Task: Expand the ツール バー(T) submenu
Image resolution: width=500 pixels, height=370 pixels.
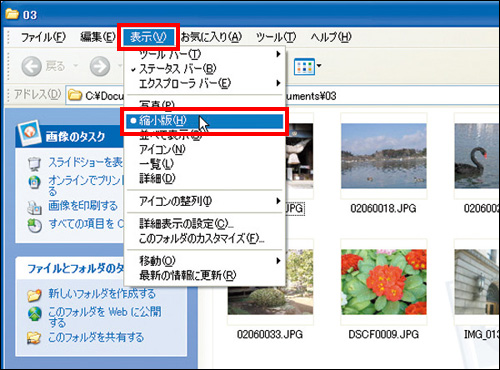Action: tap(205, 54)
